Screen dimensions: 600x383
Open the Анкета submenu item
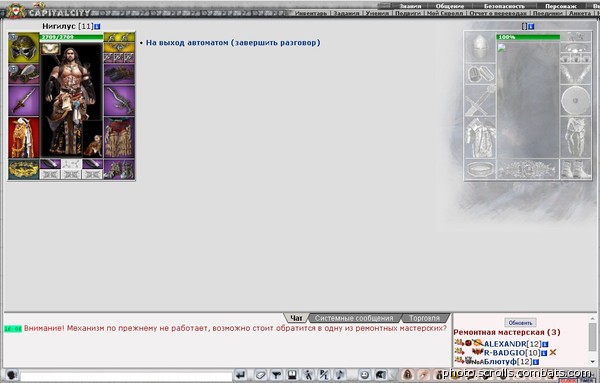coord(580,13)
